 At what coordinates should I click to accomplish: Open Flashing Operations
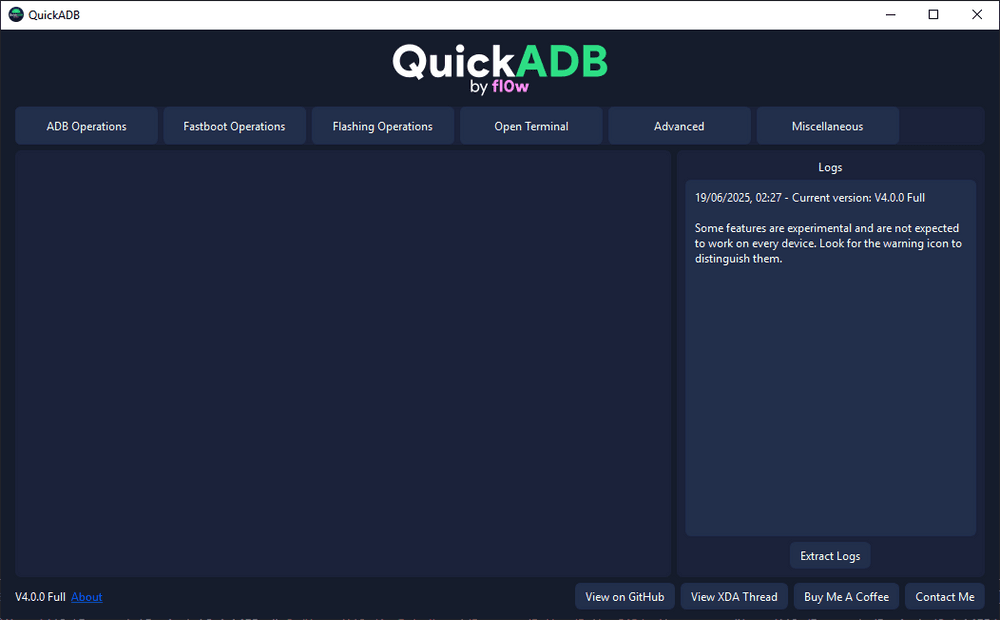pyautogui.click(x=382, y=126)
